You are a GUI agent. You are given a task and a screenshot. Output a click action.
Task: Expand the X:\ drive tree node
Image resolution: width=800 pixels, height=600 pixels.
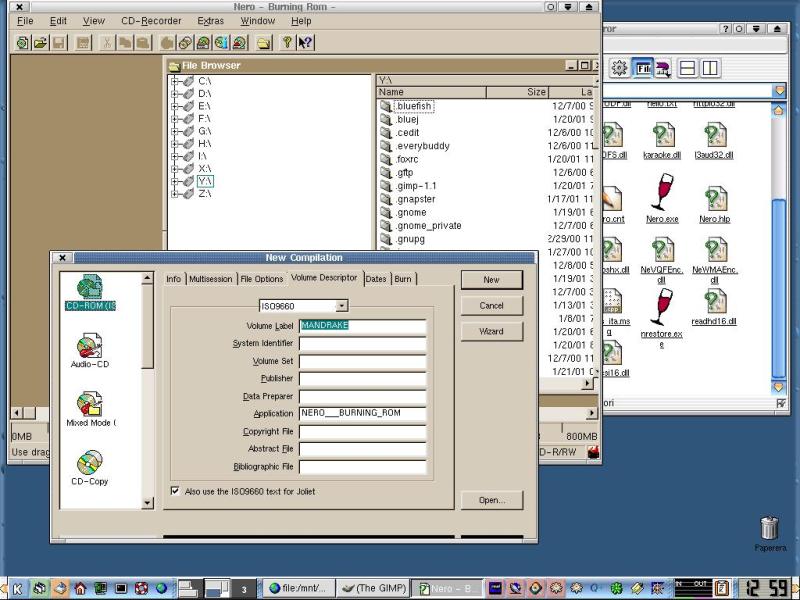174,168
